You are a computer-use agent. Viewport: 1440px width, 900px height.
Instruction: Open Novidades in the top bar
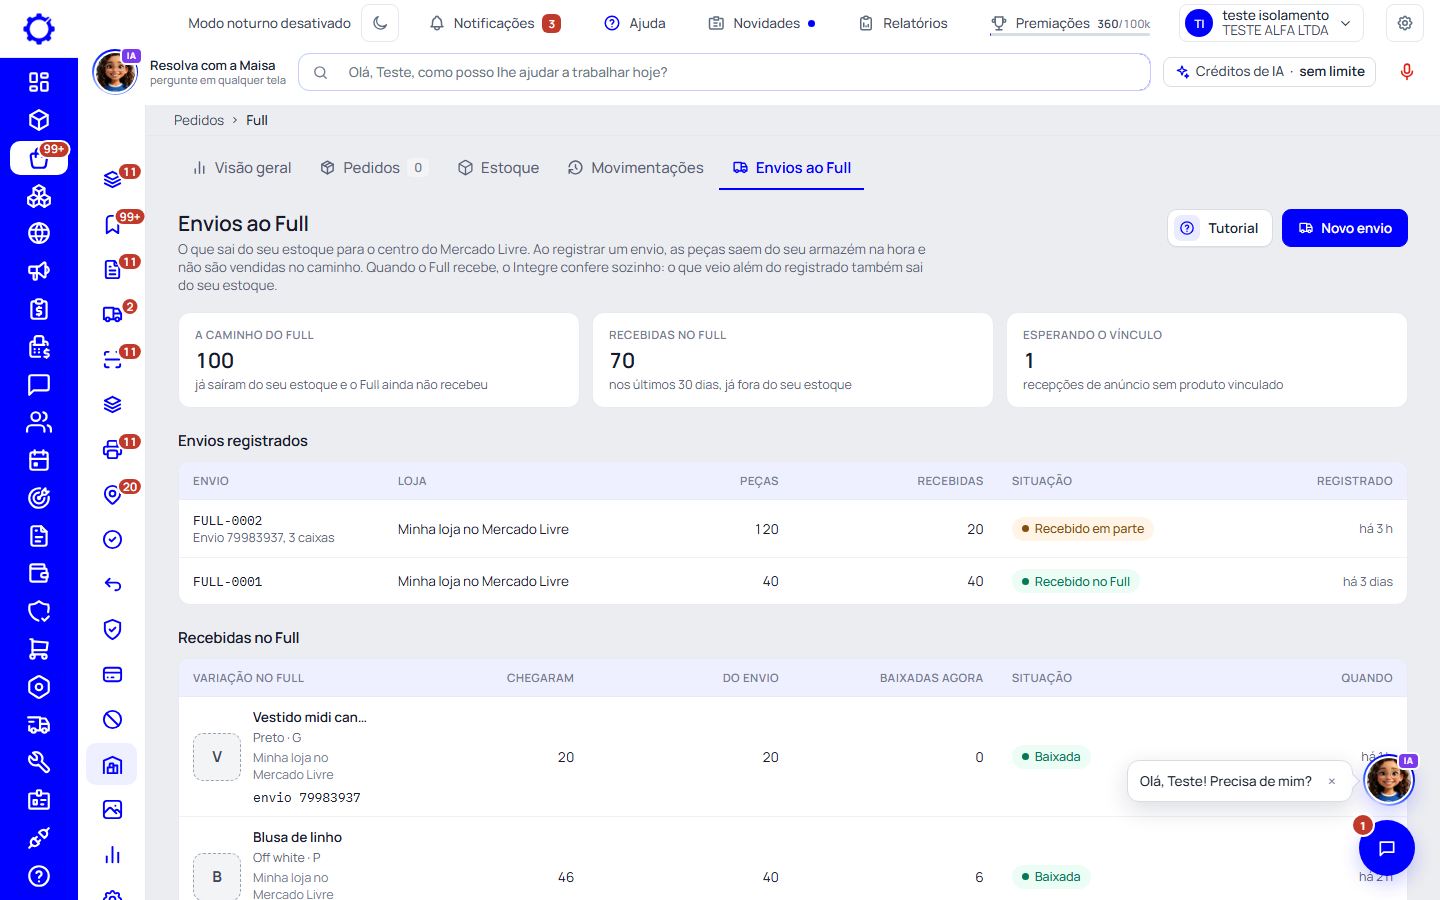click(762, 23)
